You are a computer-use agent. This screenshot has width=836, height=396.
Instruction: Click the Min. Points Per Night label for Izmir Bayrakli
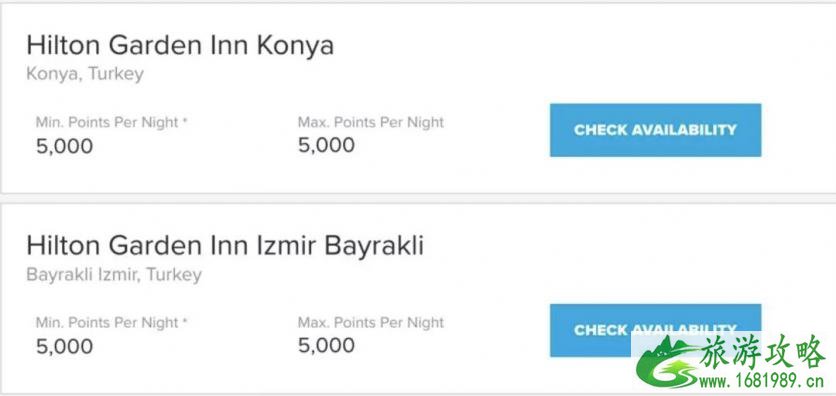click(x=107, y=322)
